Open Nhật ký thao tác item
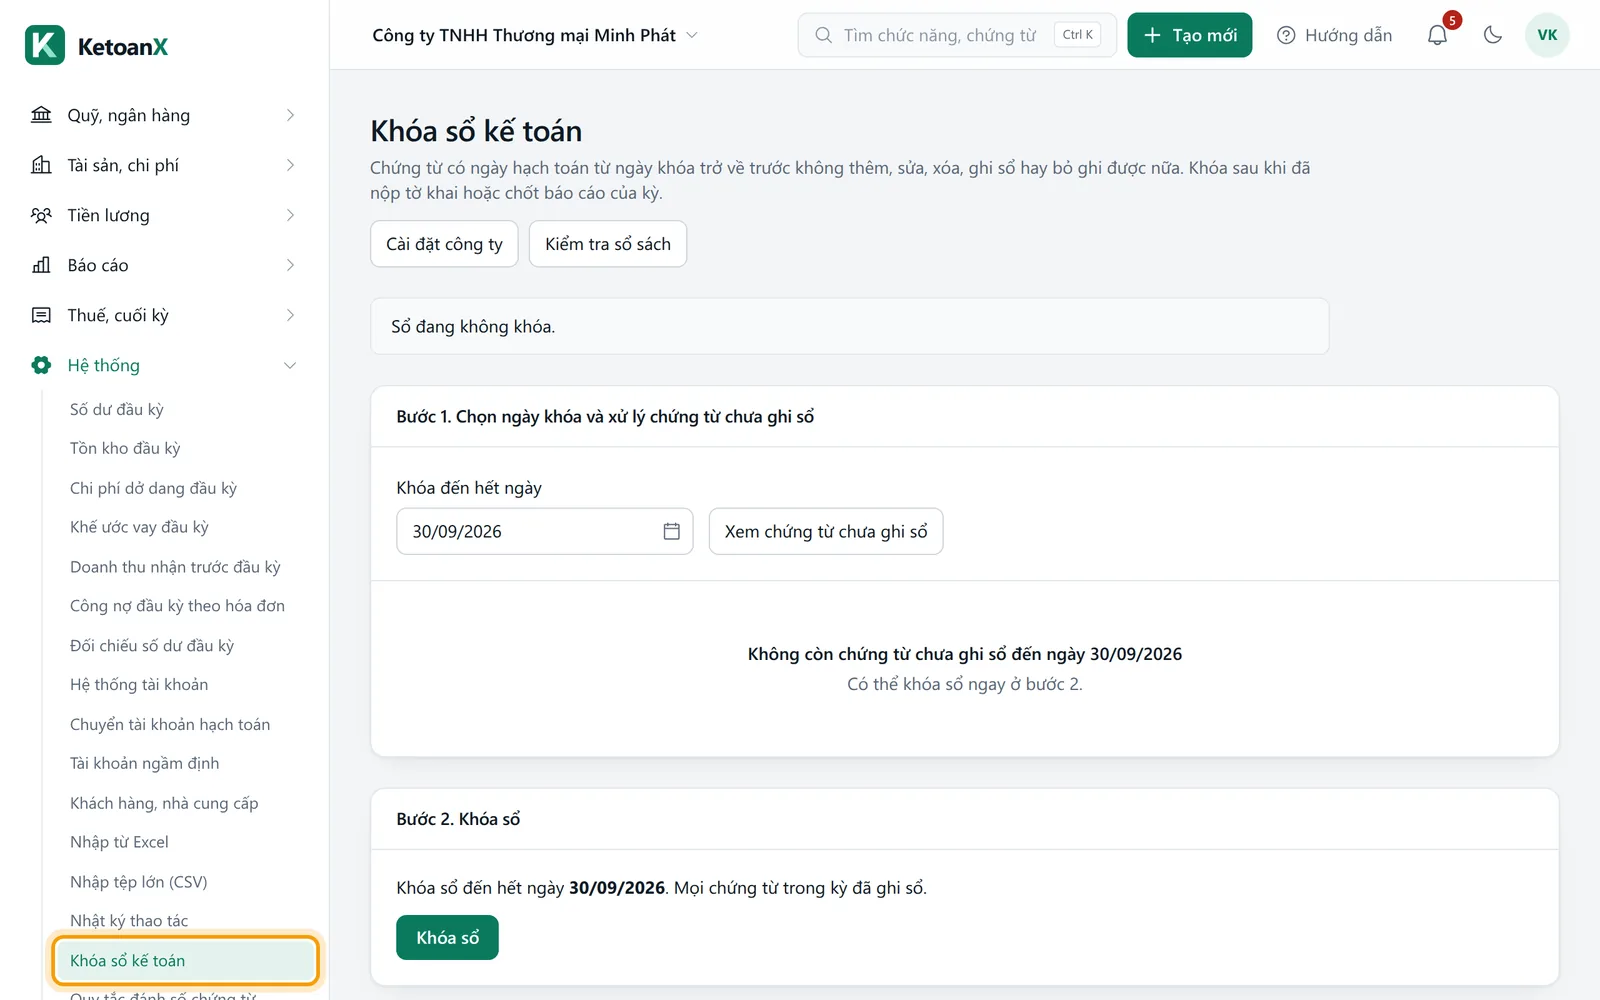The height and width of the screenshot is (1000, 1600). coord(129,921)
